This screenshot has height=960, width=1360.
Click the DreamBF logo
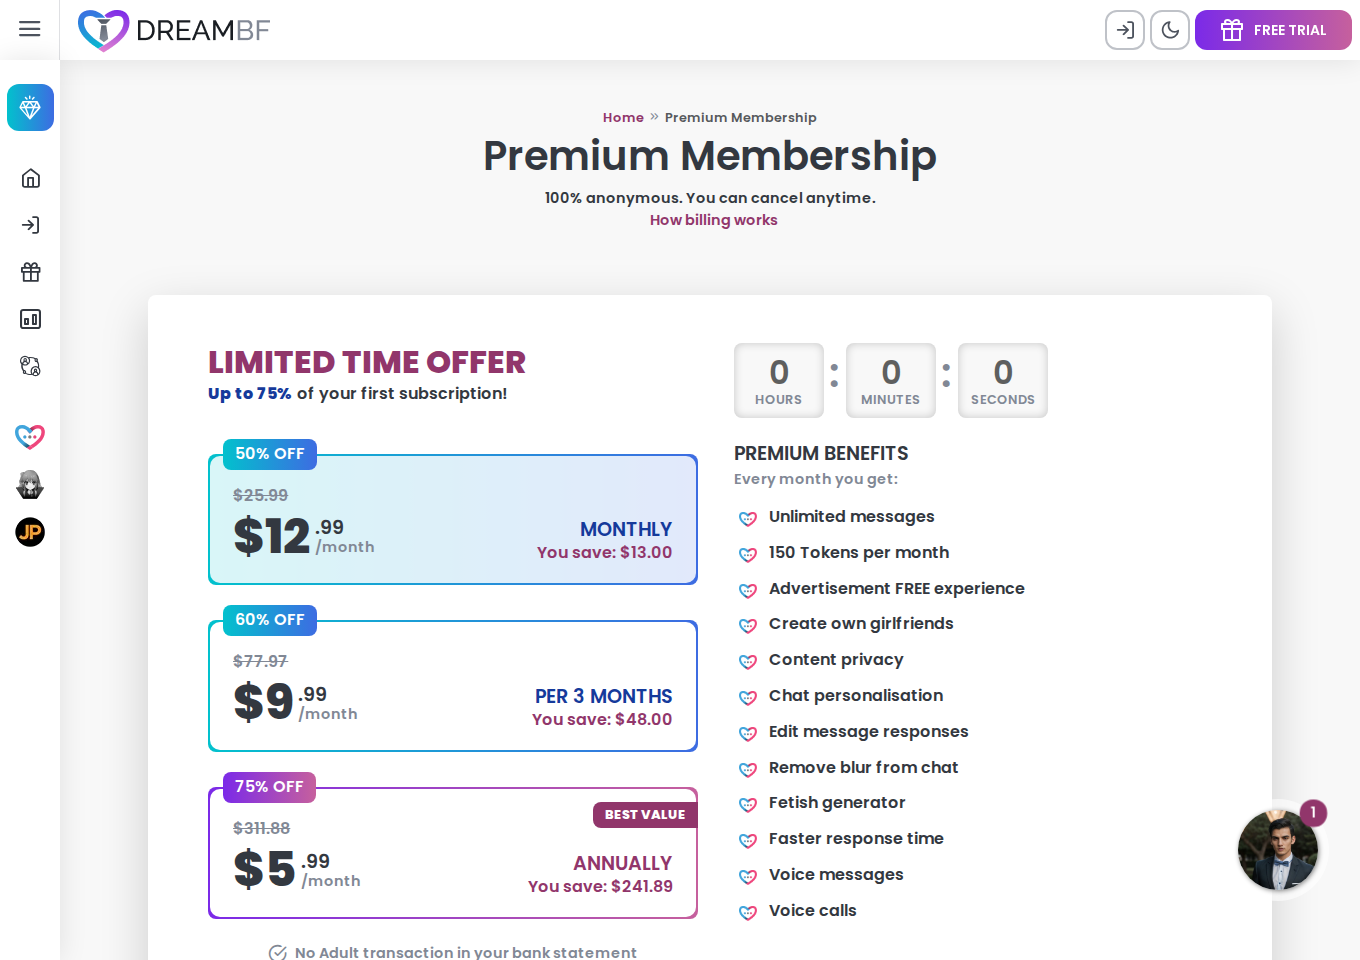[x=174, y=30]
